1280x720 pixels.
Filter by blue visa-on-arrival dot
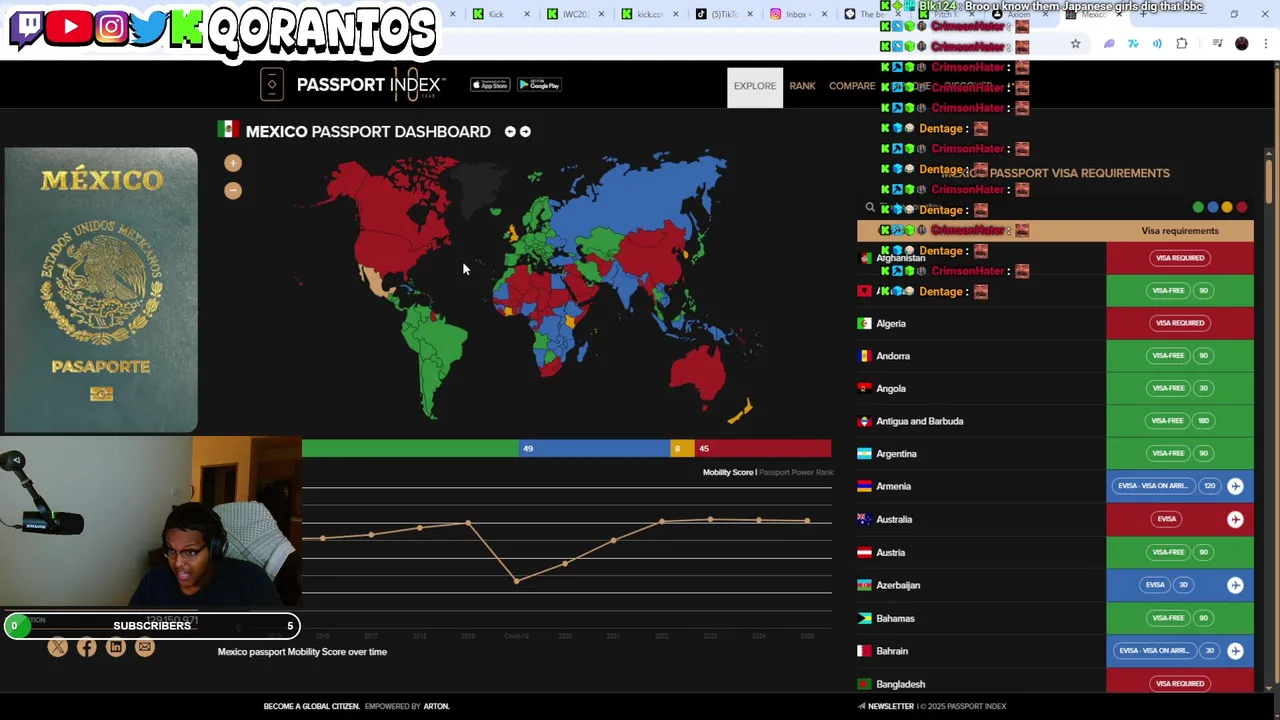[x=1213, y=208]
